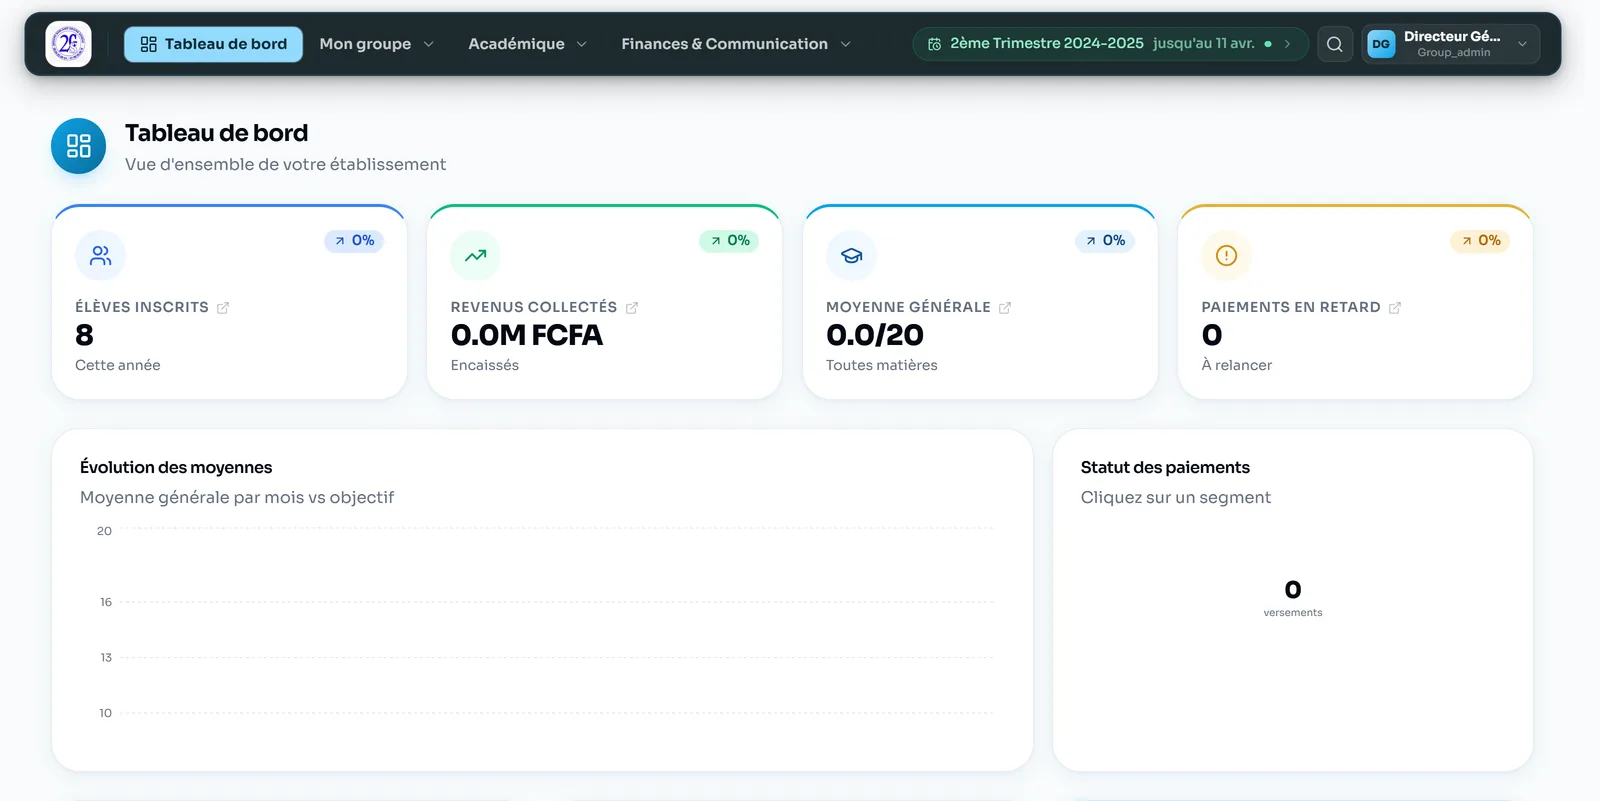The height and width of the screenshot is (801, 1600).
Task: Expand the Mon groupe menu
Action: click(376, 44)
